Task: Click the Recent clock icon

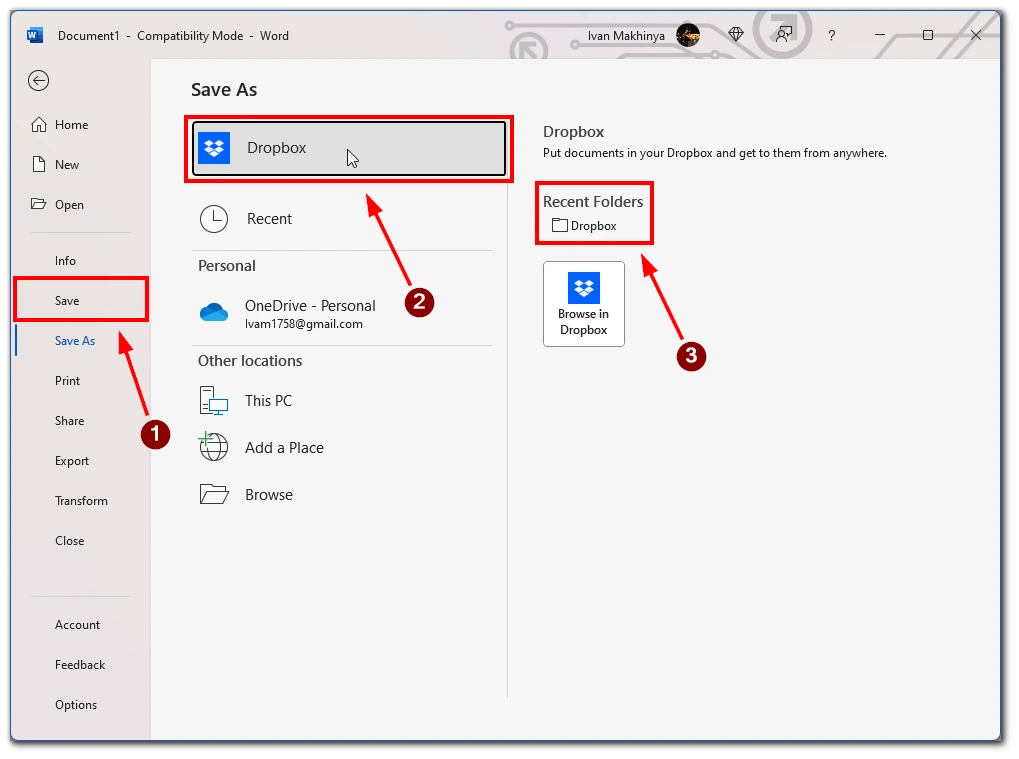Action: [x=214, y=219]
